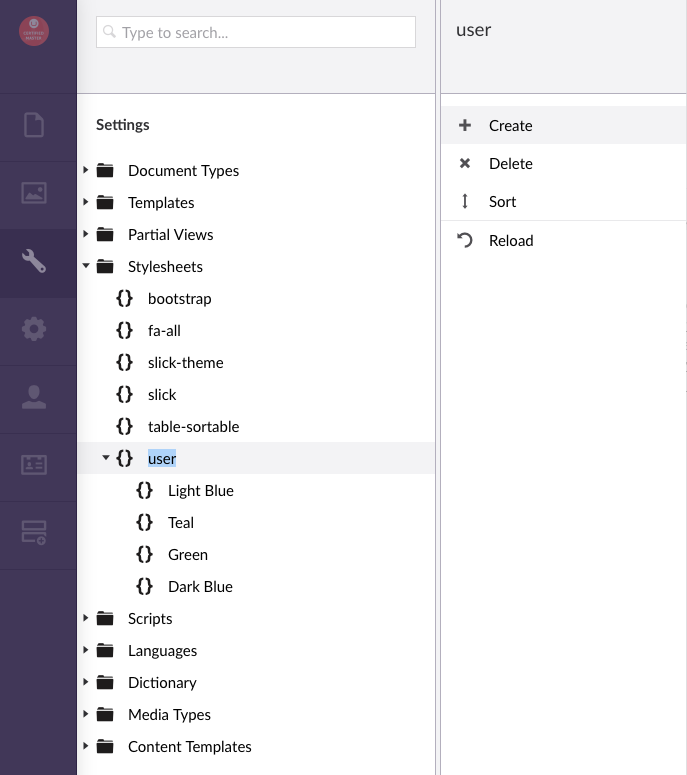This screenshot has width=687, height=775.
Task: Click Reload in the actions menu
Action: coord(510,241)
